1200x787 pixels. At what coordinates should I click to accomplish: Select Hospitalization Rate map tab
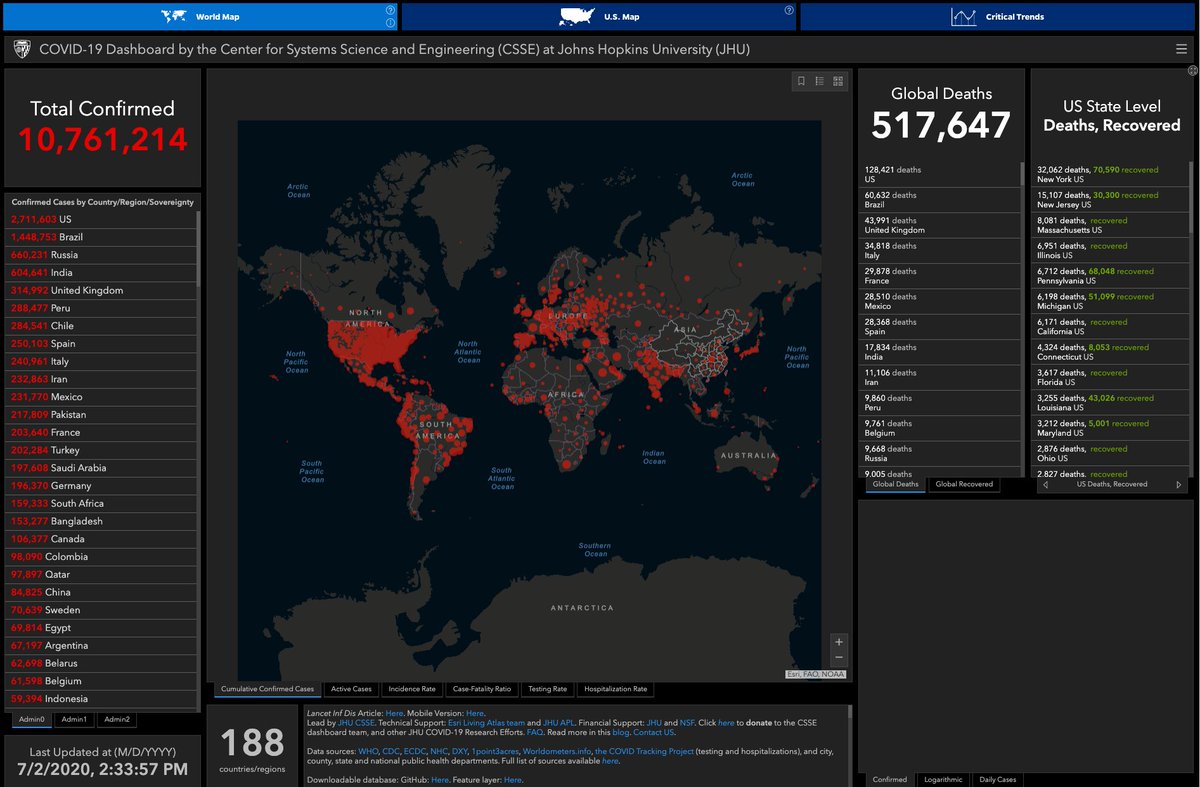(615, 689)
